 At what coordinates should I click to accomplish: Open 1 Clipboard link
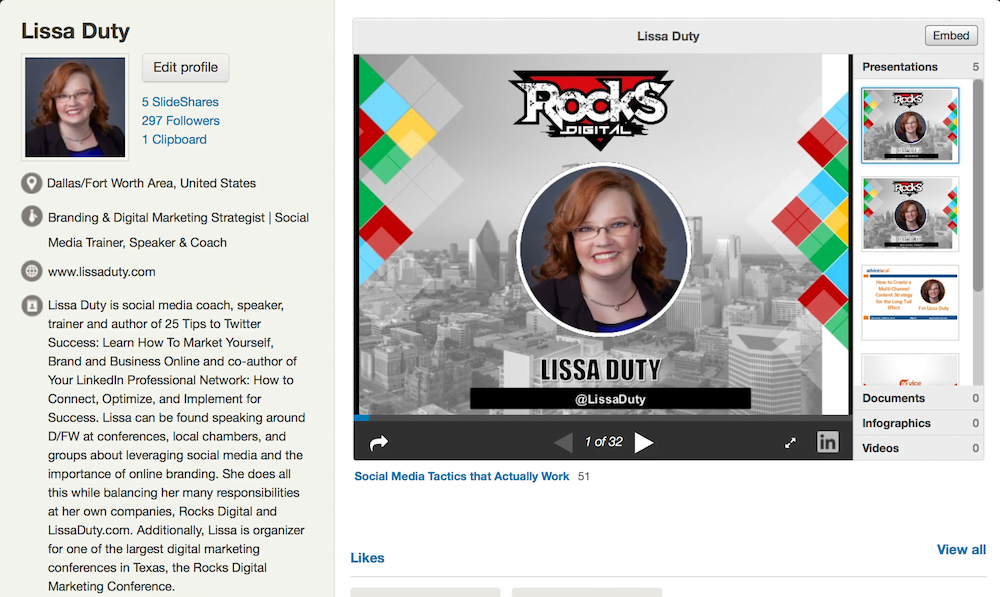174,140
